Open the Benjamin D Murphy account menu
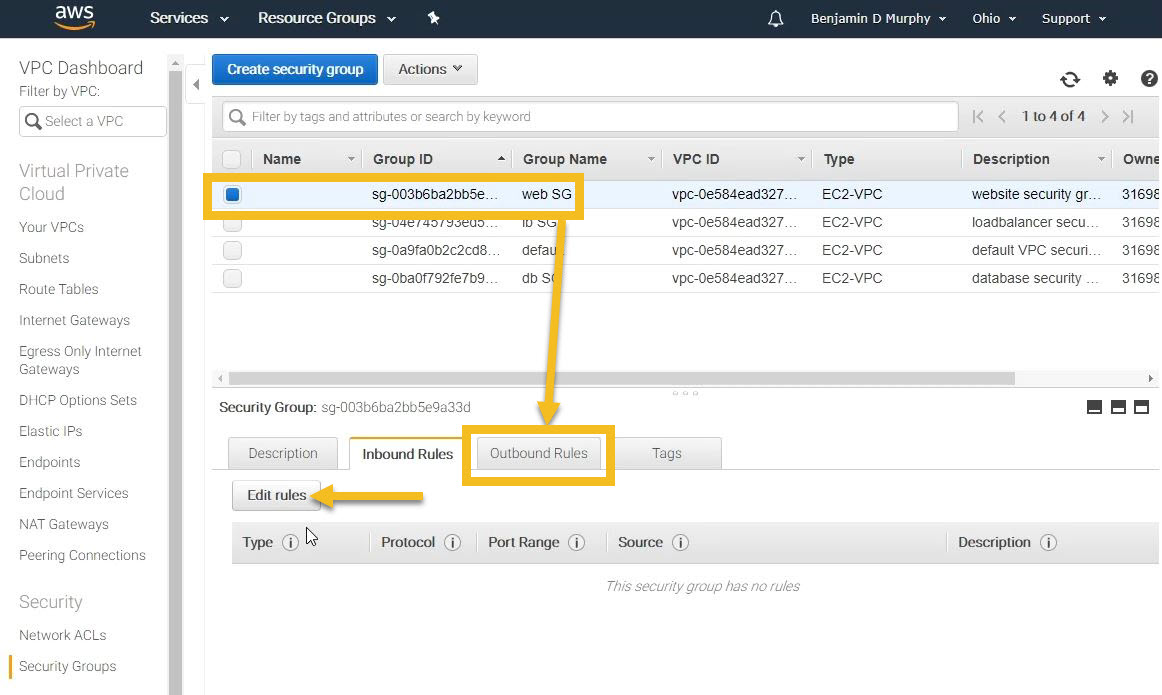Screen dimensions: 1162x695 point(878,19)
